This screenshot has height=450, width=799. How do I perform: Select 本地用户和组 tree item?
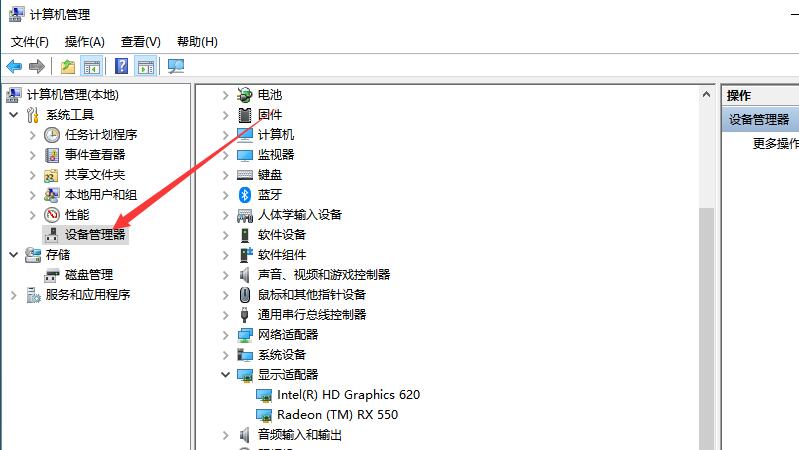click(x=101, y=195)
